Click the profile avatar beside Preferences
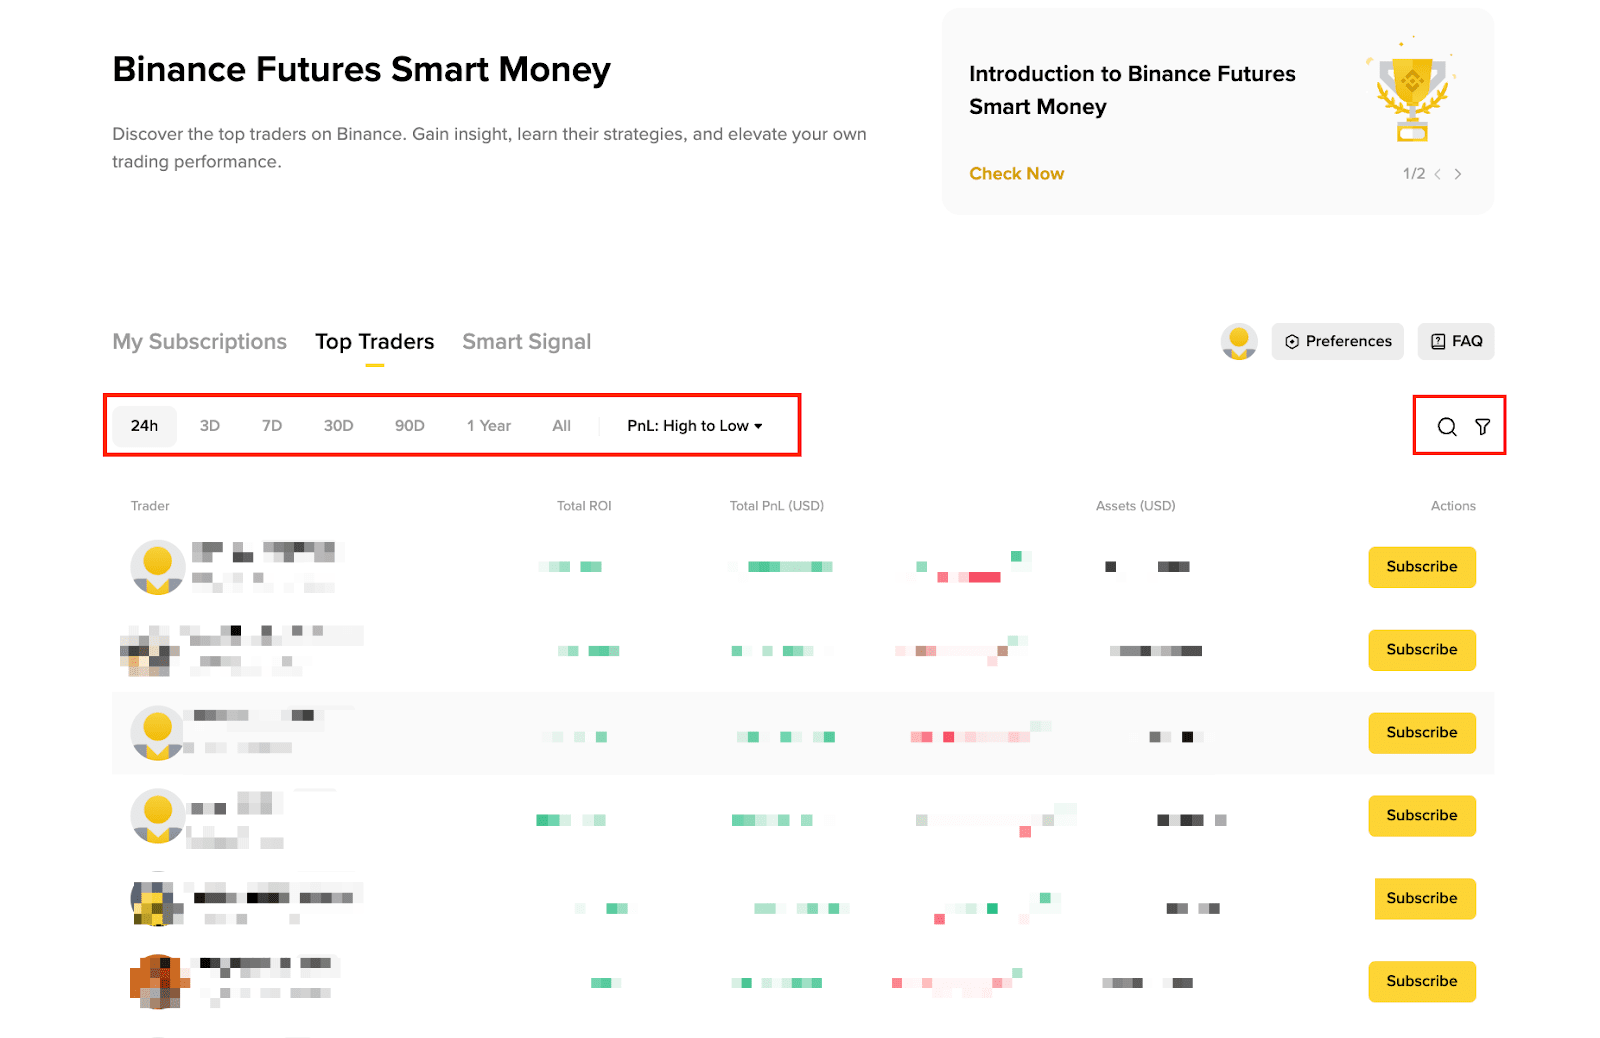 (x=1239, y=342)
